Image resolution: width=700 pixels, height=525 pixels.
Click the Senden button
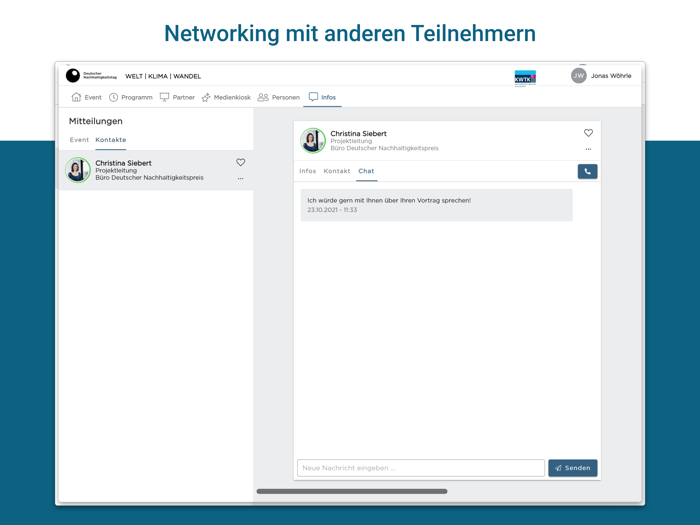pos(573,468)
